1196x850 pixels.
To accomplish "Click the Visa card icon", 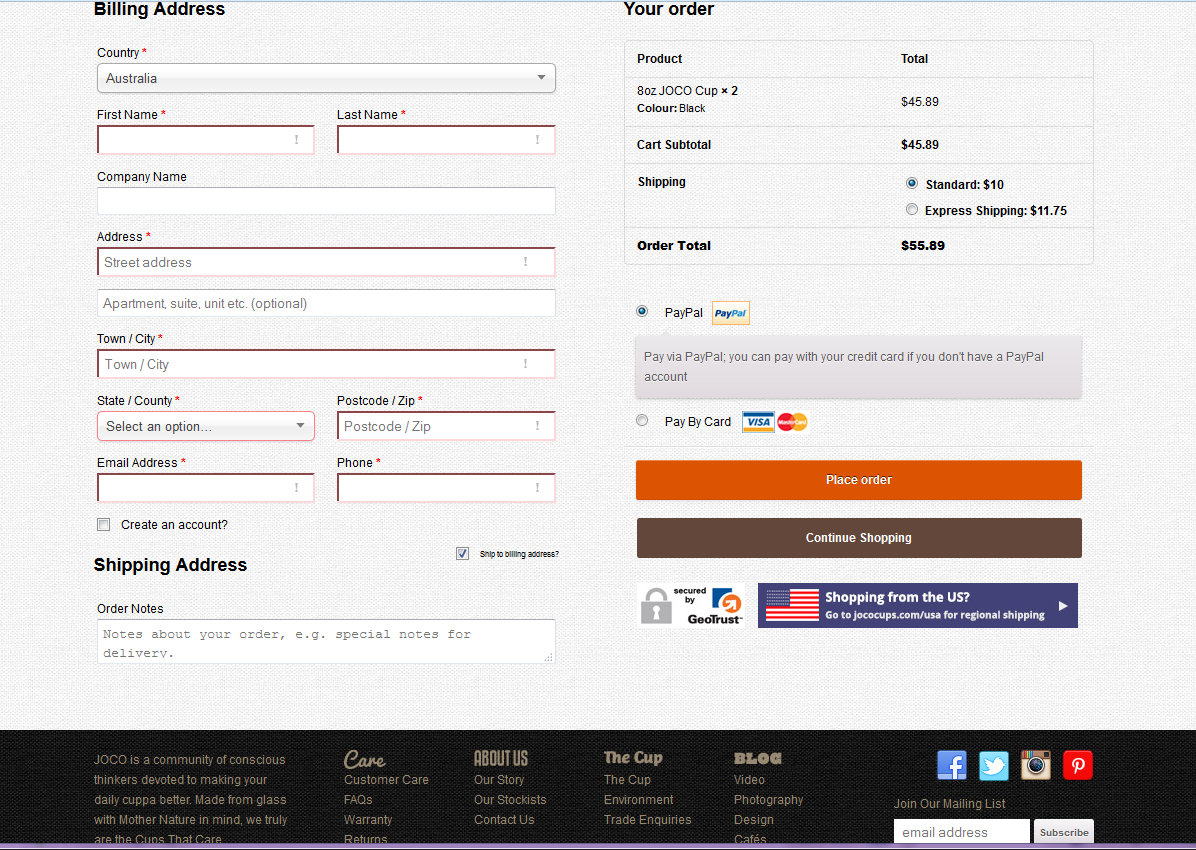I will coord(758,422).
